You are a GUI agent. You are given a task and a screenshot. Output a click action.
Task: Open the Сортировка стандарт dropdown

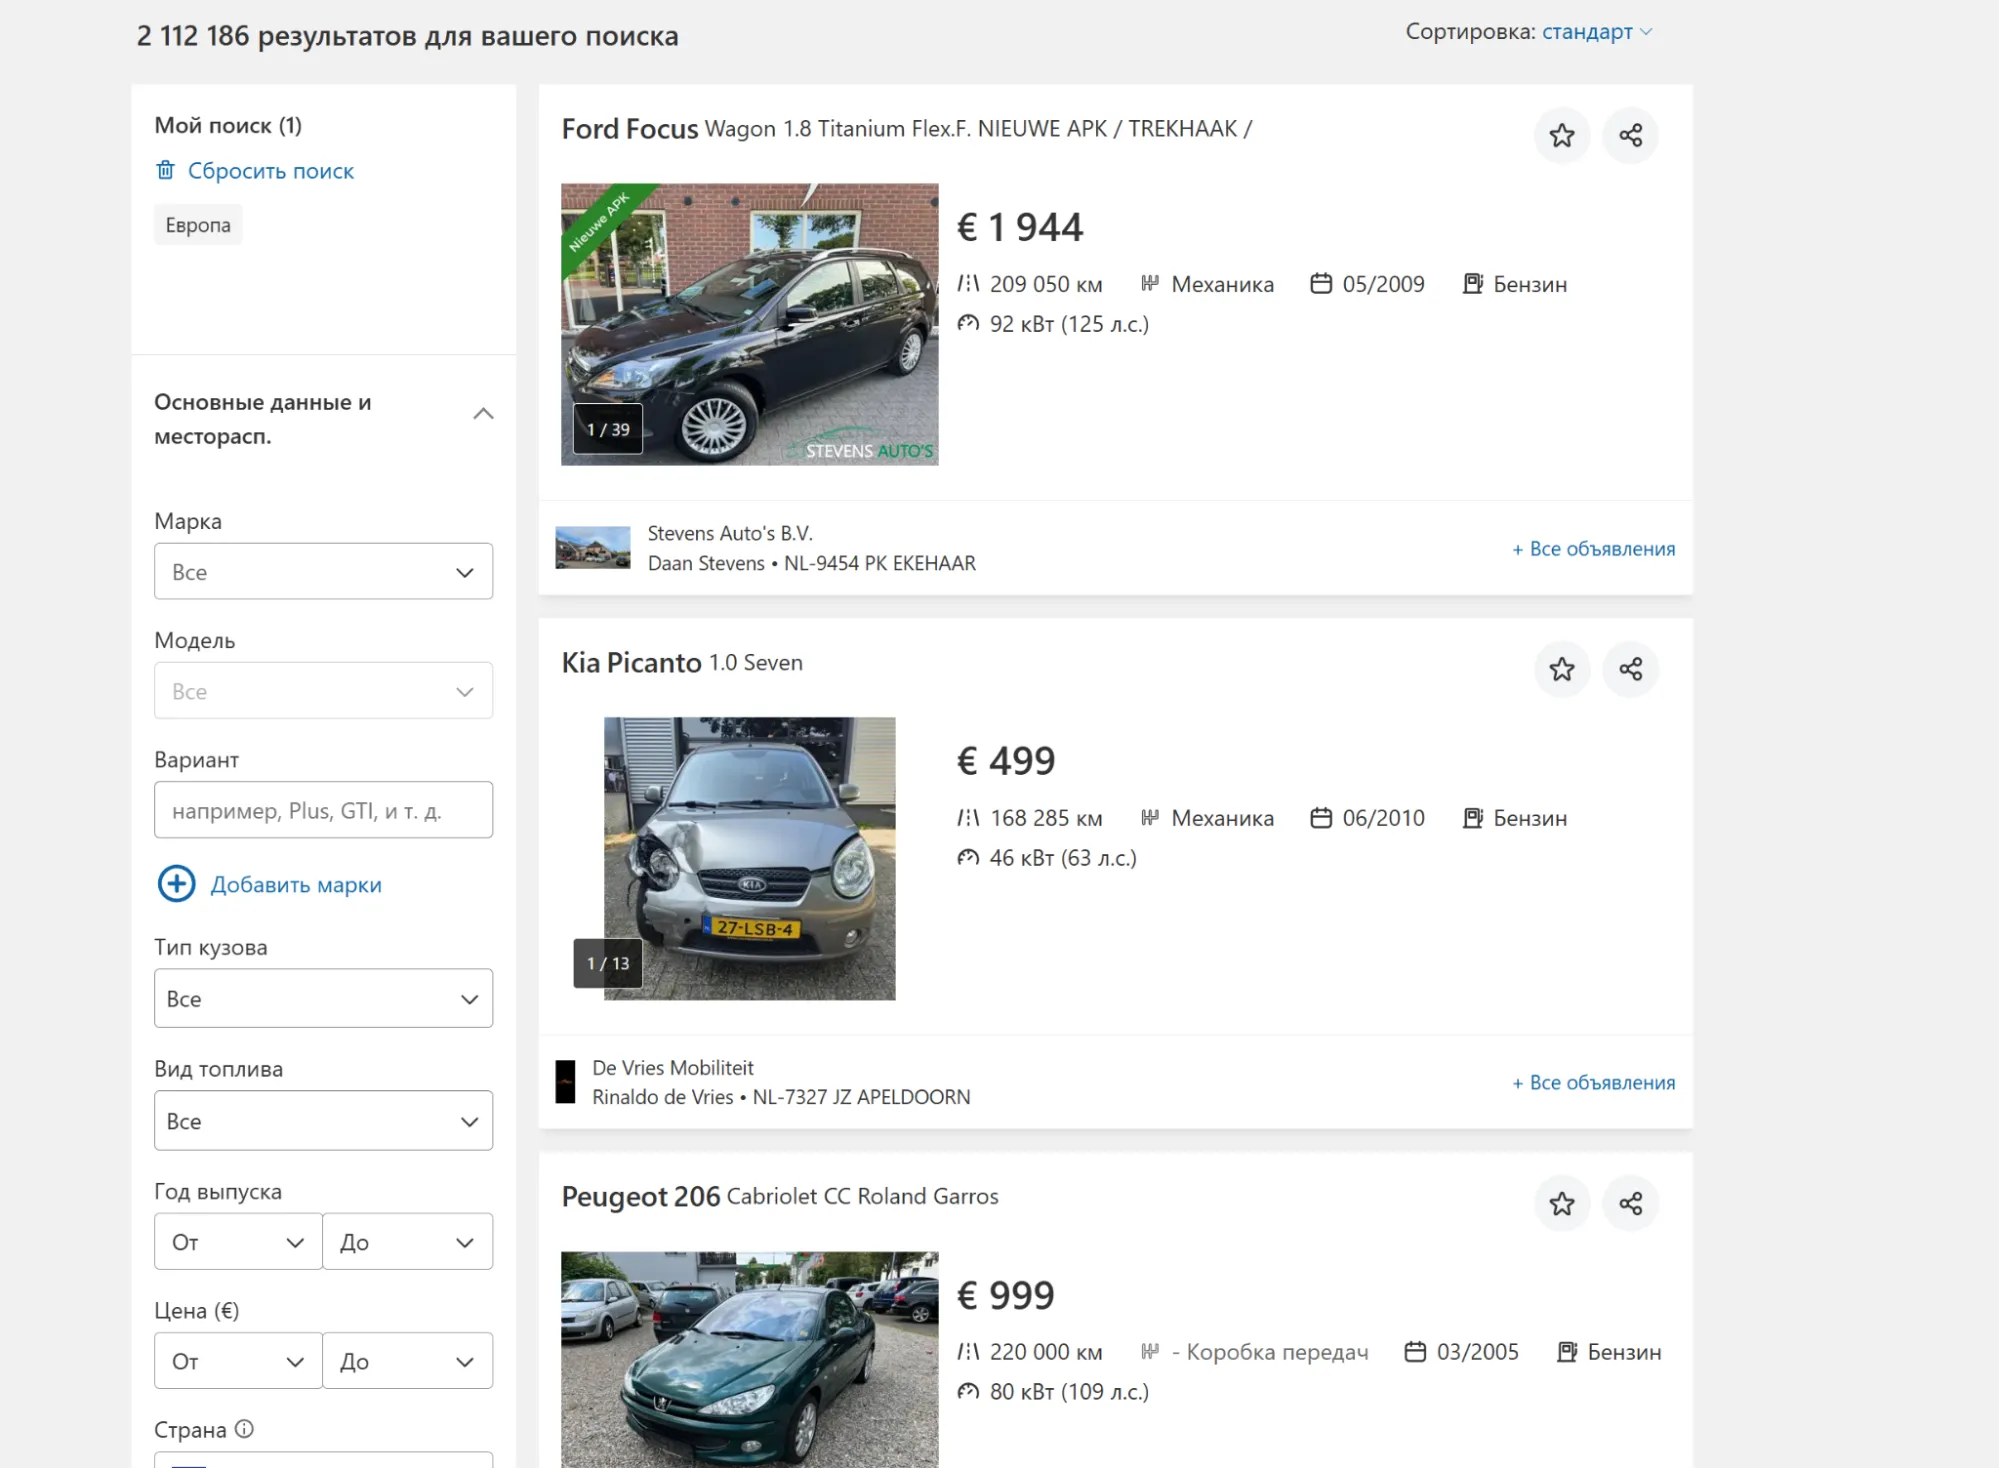point(1596,32)
